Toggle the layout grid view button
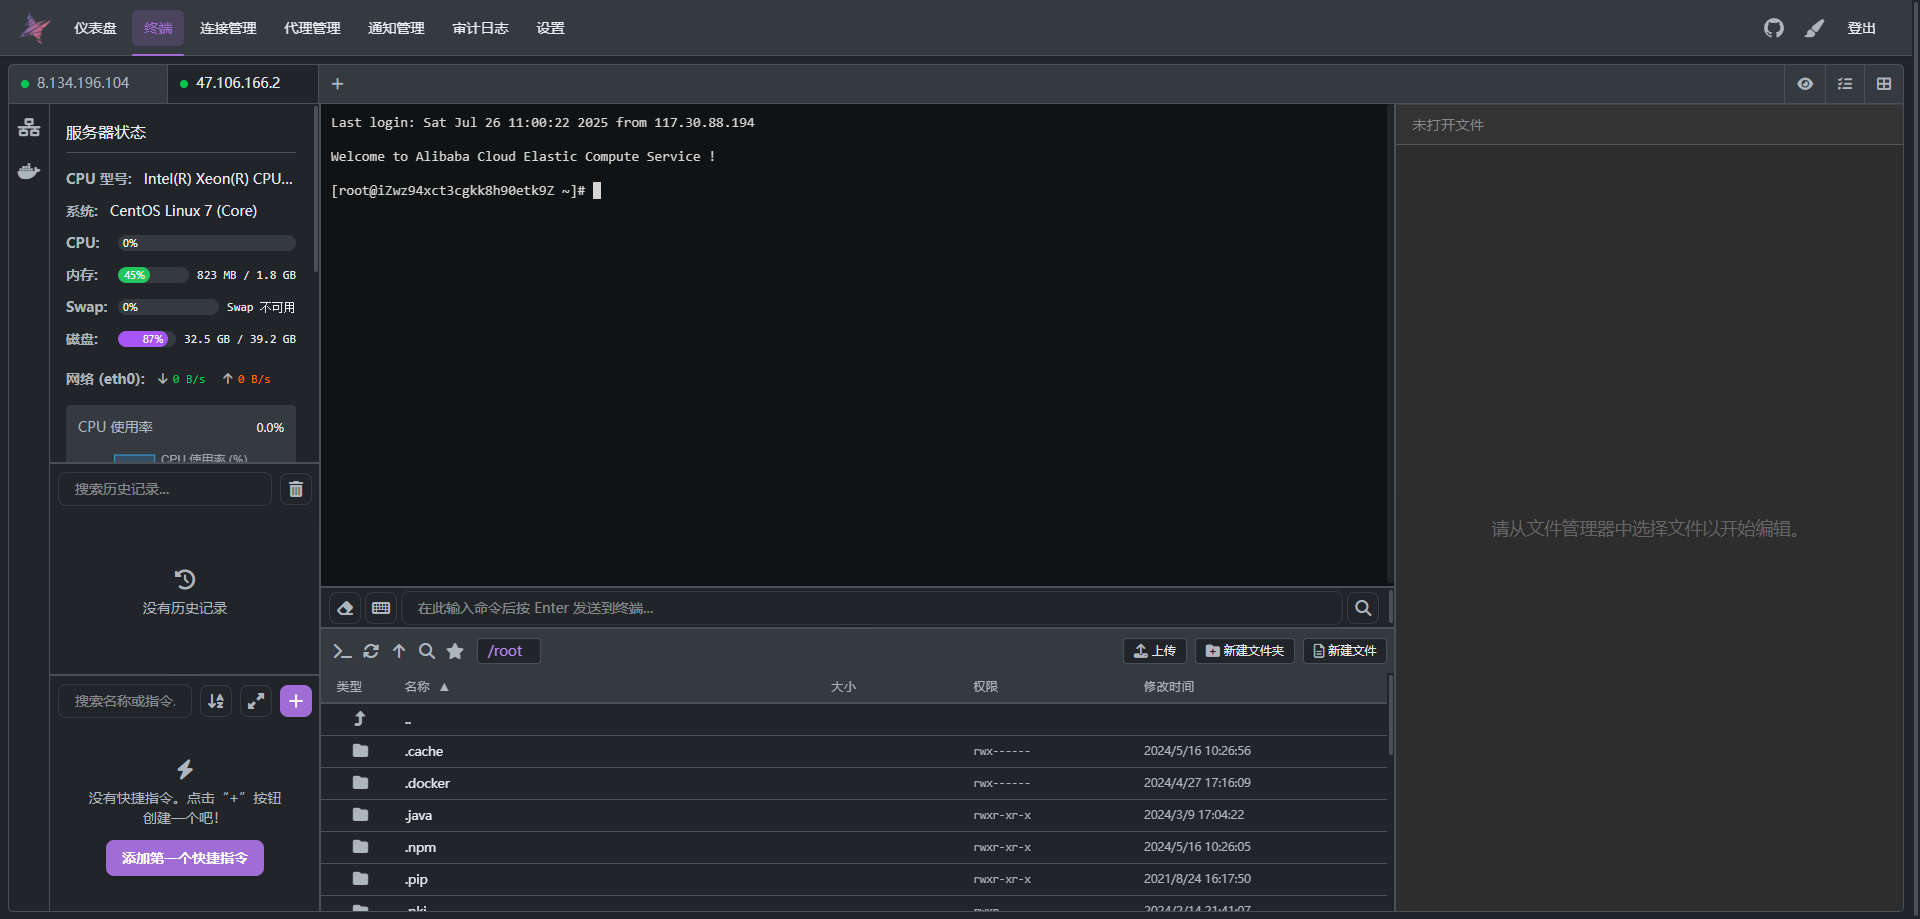The image size is (1920, 919). click(1884, 84)
